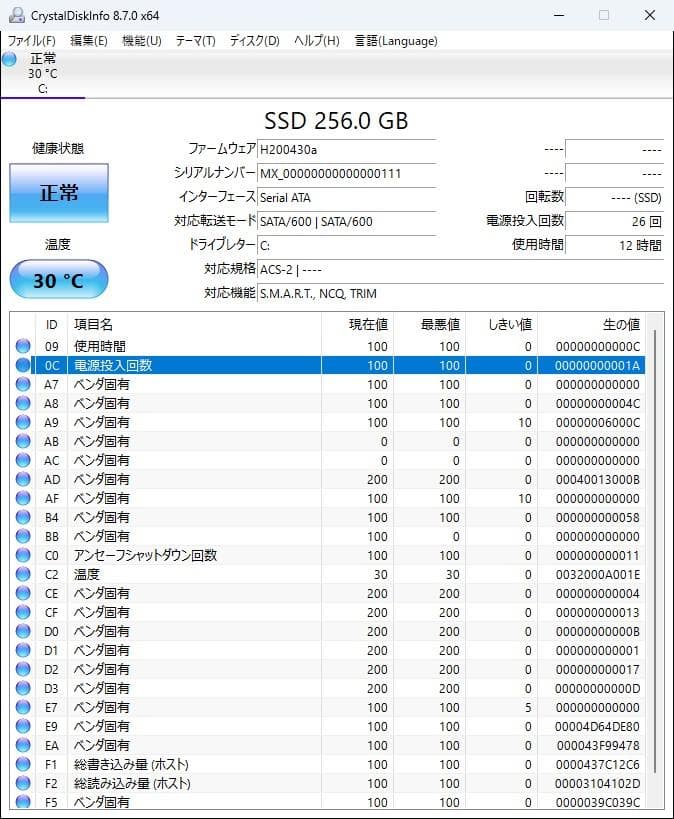This screenshot has width=674, height=819.
Task: Click the S.M.A.R.T., NCQ, TRIM features field
Action: click(x=460, y=294)
